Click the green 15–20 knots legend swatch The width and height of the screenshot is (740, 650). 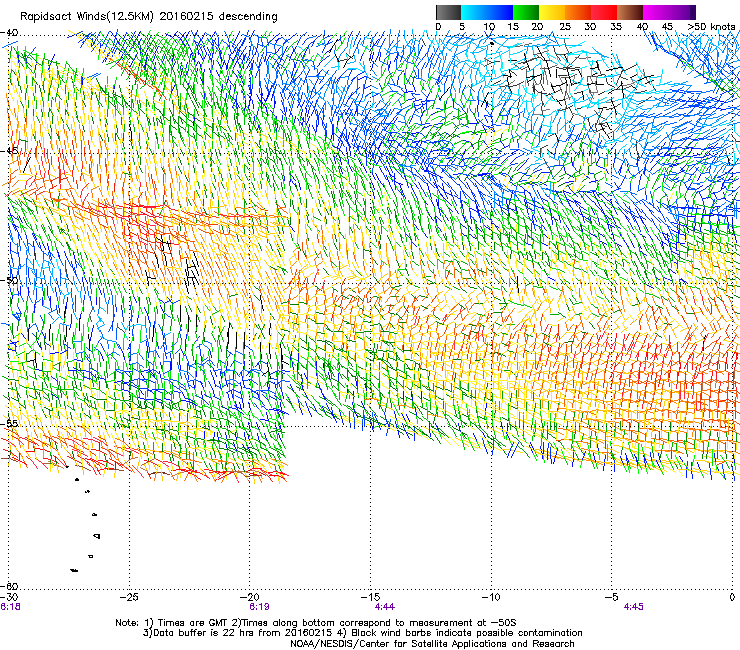(x=526, y=12)
